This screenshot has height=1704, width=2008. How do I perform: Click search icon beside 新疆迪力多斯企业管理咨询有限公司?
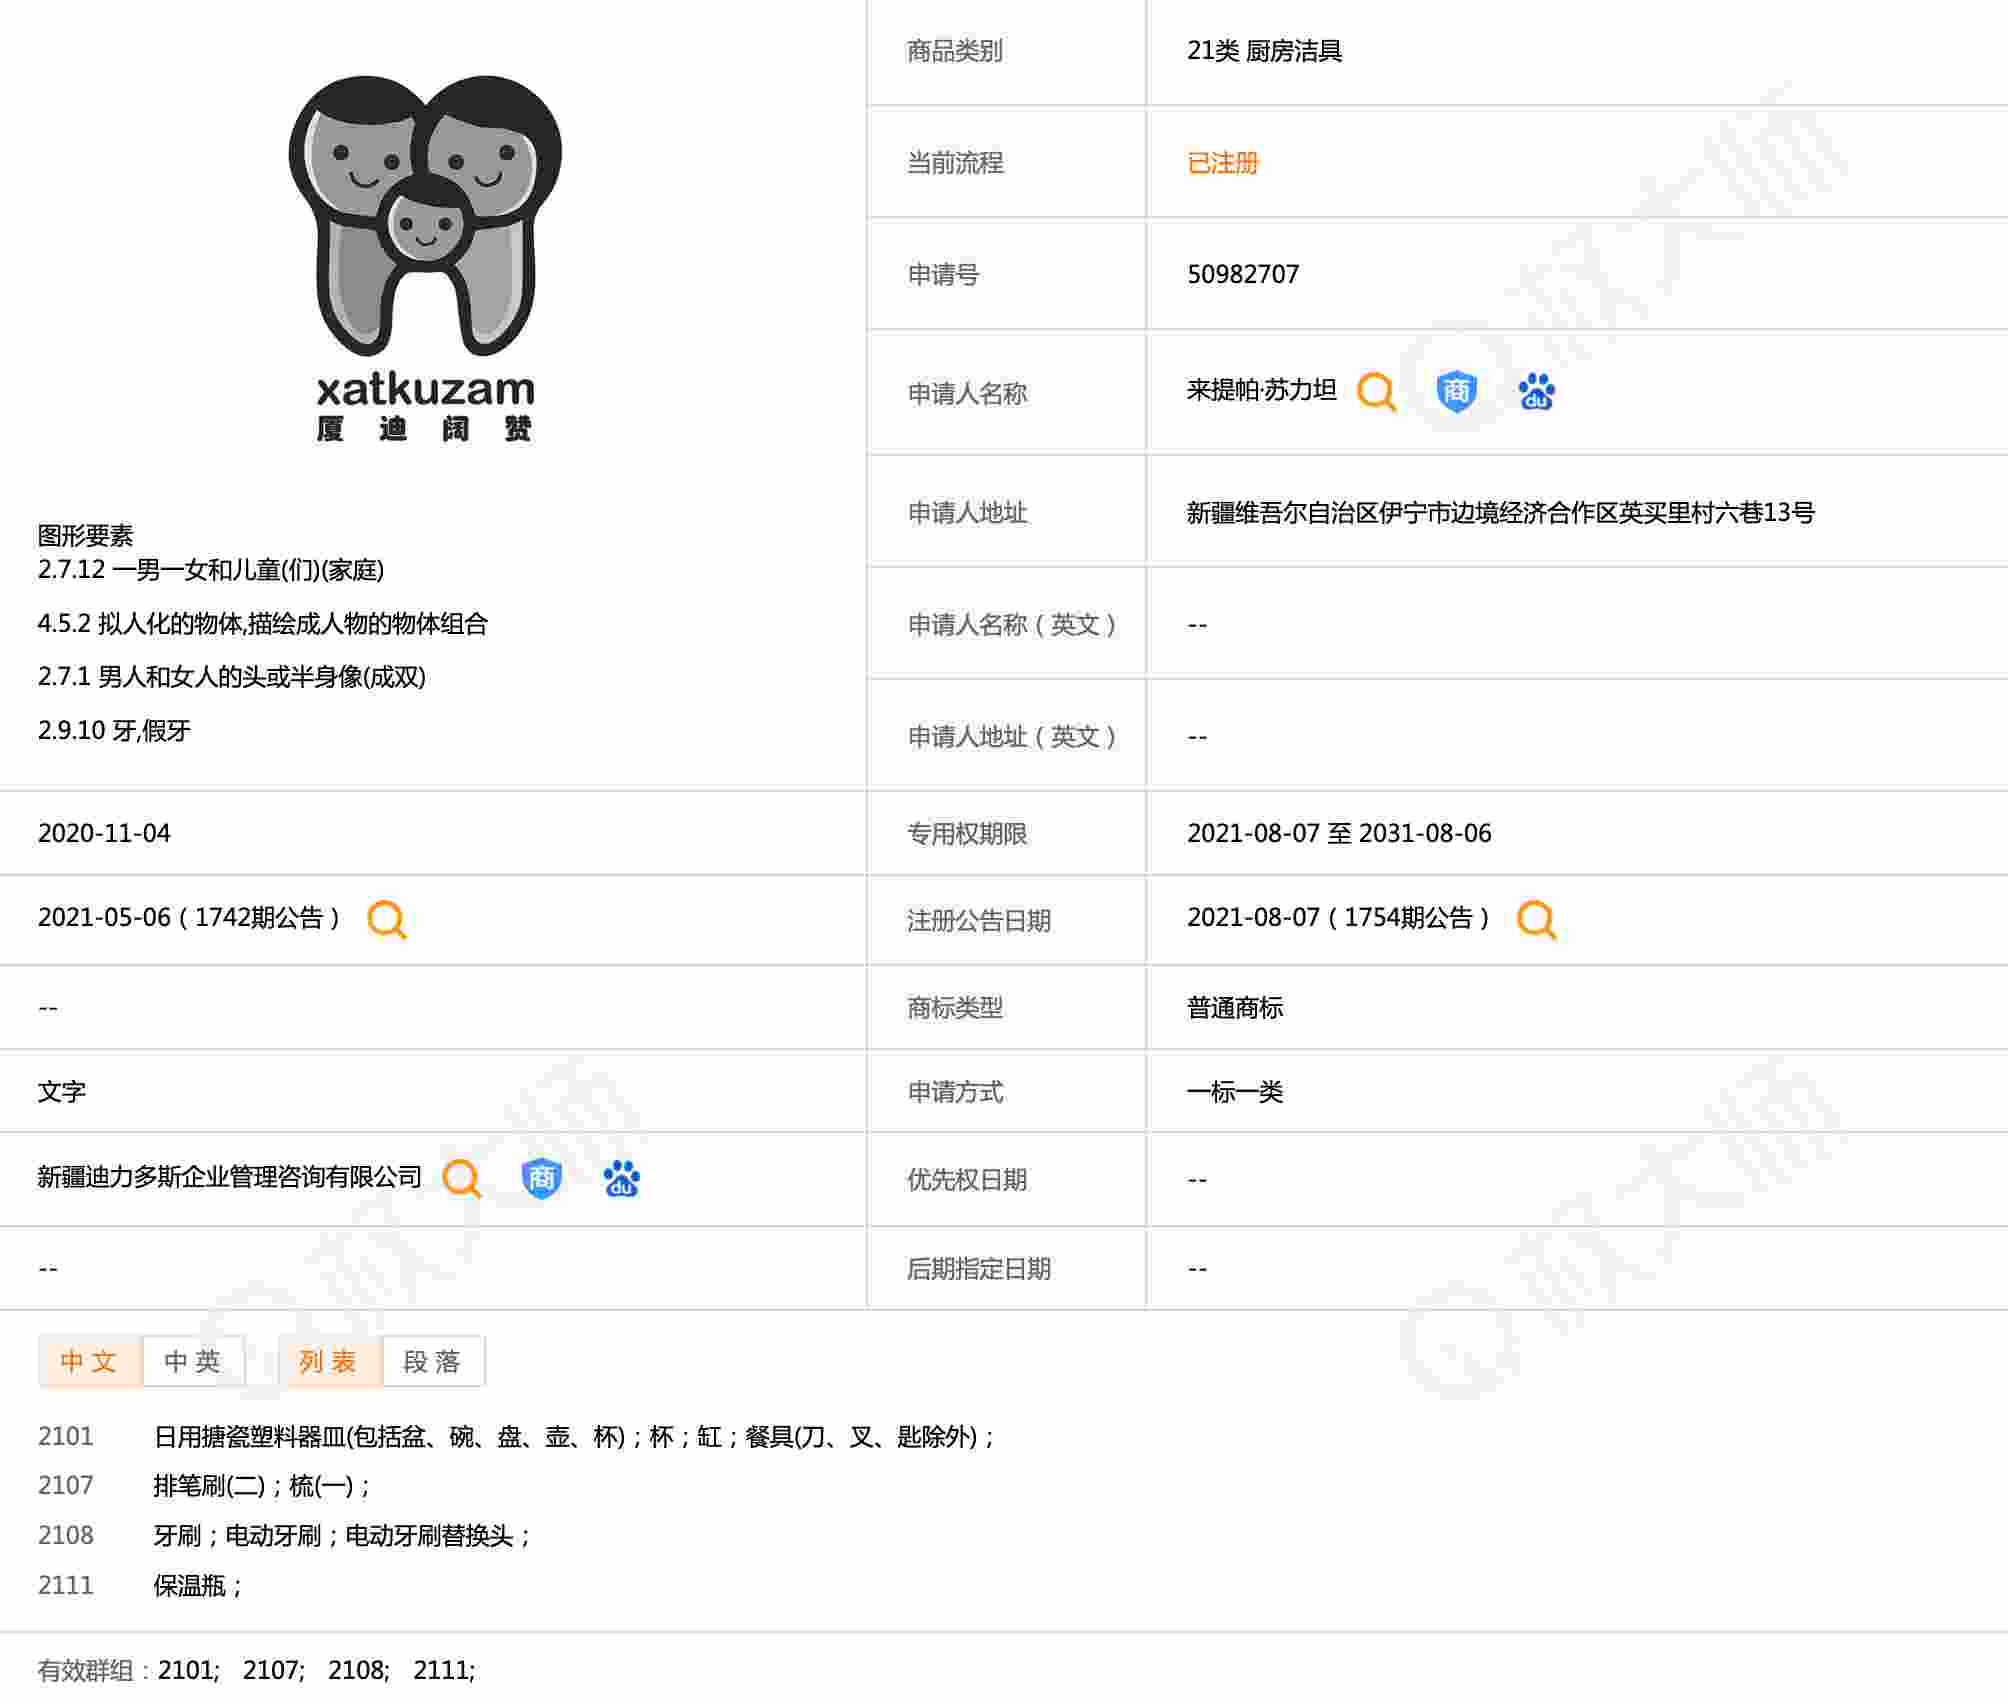462,1178
